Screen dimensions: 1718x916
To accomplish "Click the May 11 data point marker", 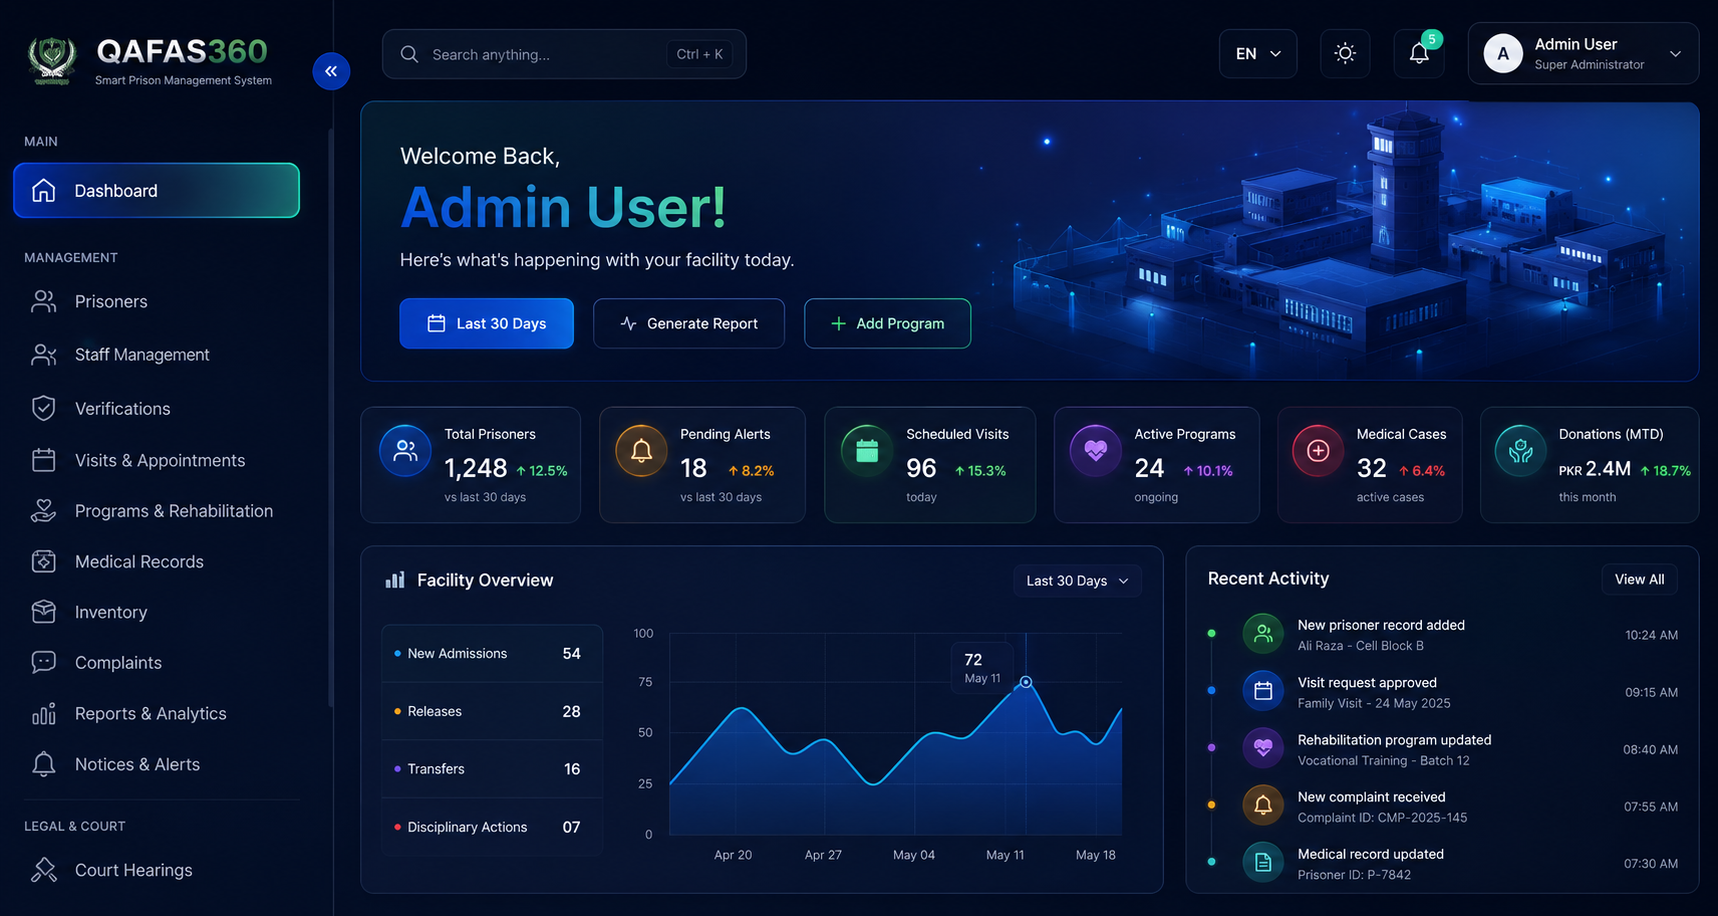I will (x=1025, y=682).
